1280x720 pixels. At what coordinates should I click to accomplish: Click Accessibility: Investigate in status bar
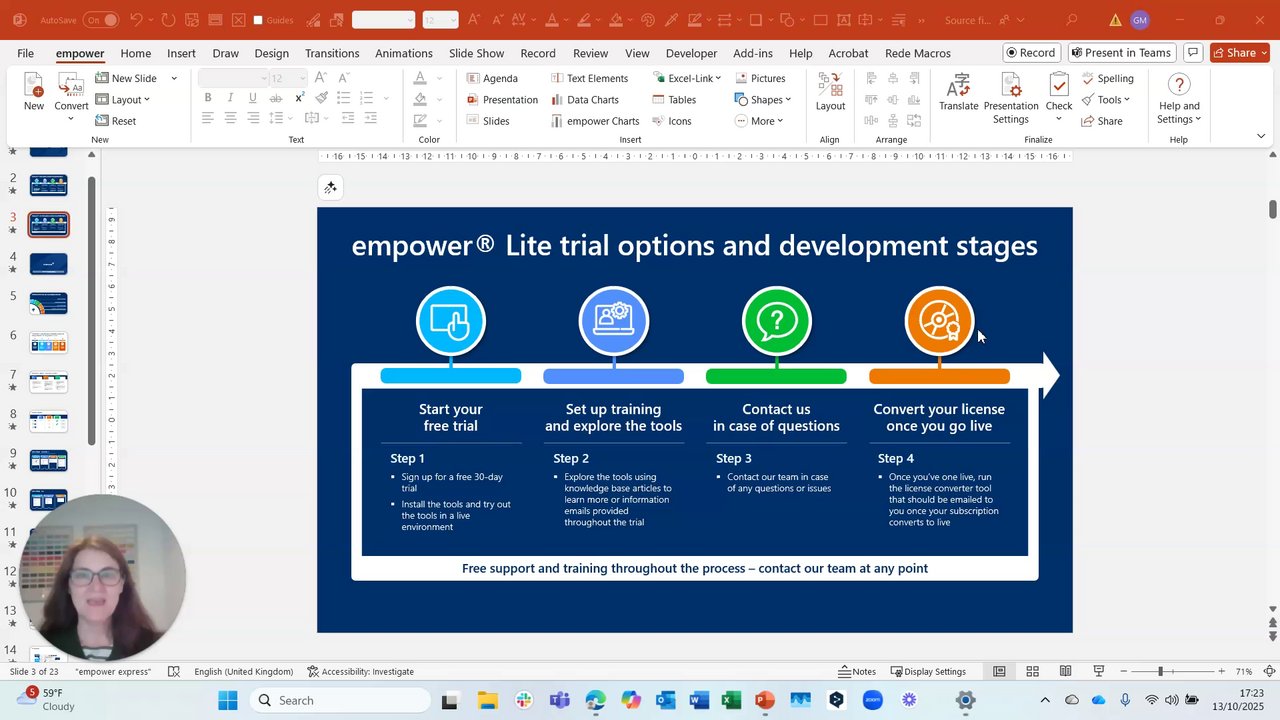[360, 672]
